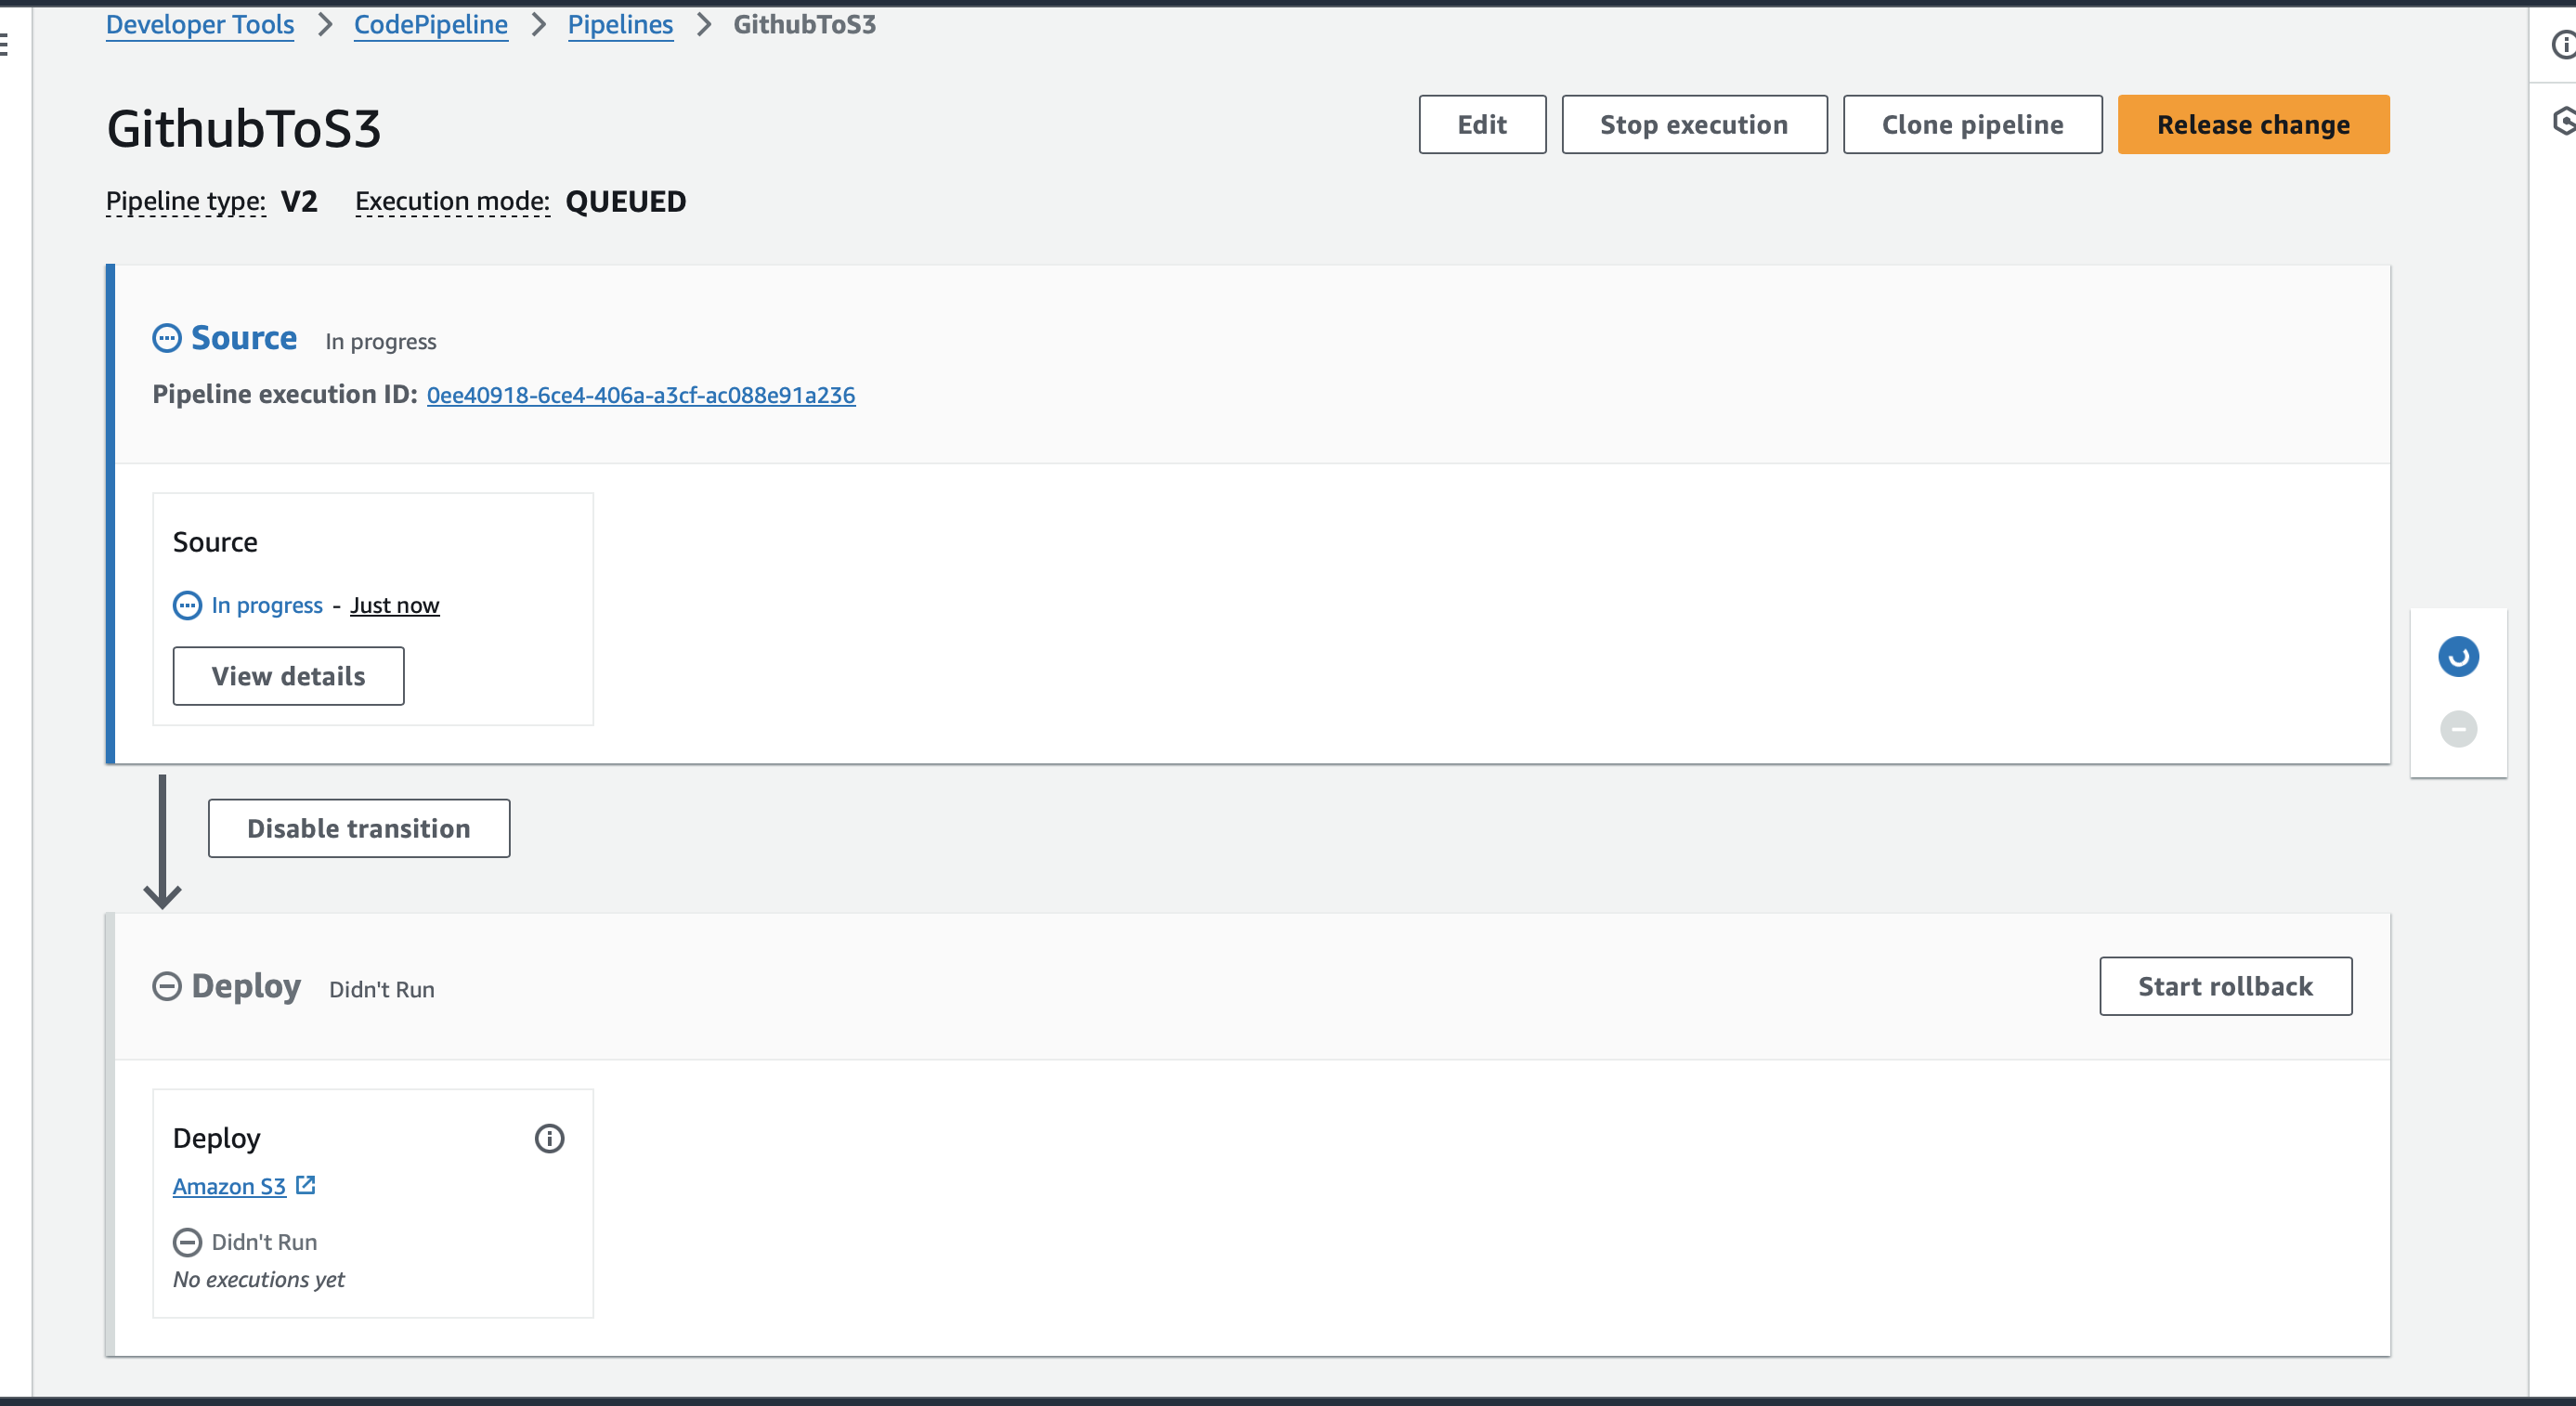This screenshot has height=1406, width=2576.
Task: Click the 'No executions yet' text
Action: point(258,1280)
